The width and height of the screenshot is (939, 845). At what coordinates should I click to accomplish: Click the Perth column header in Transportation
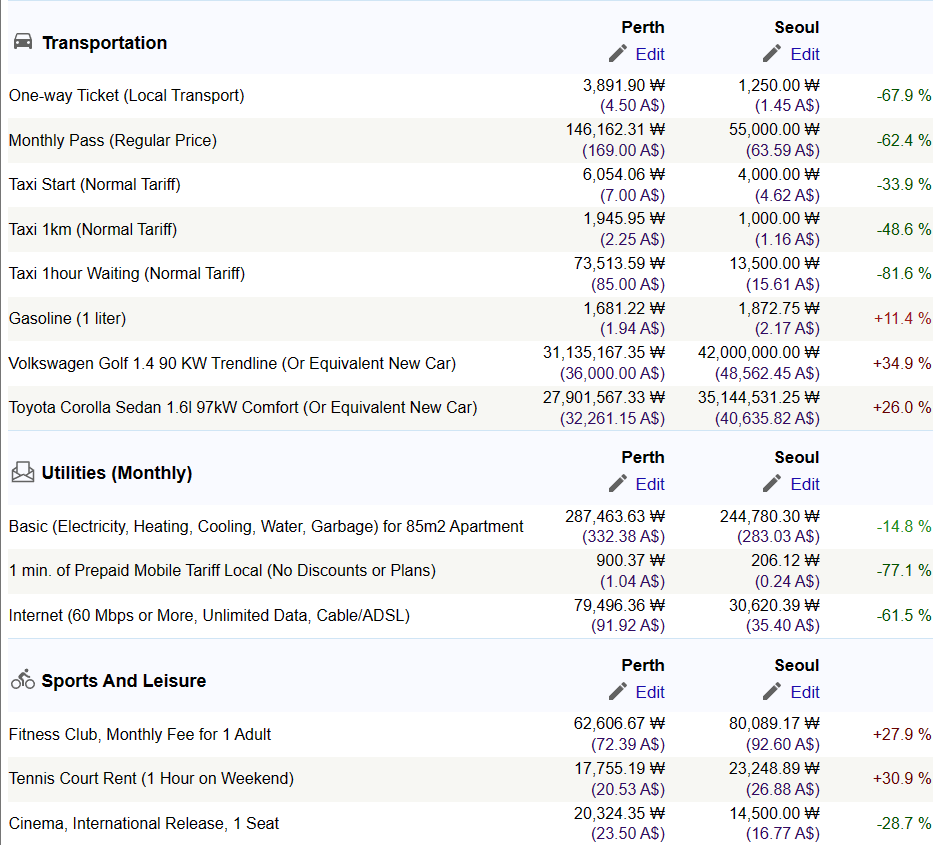[643, 28]
